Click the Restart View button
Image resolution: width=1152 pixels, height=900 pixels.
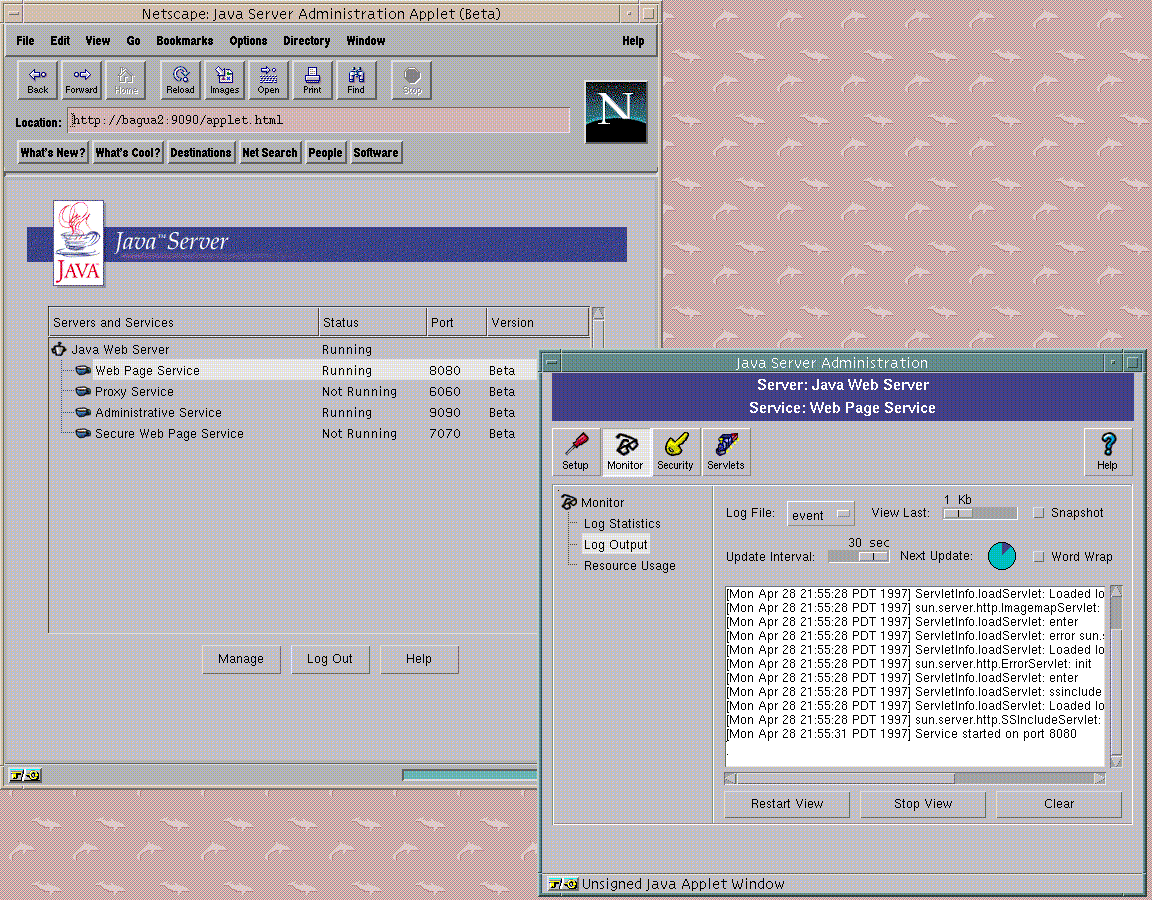(x=787, y=804)
